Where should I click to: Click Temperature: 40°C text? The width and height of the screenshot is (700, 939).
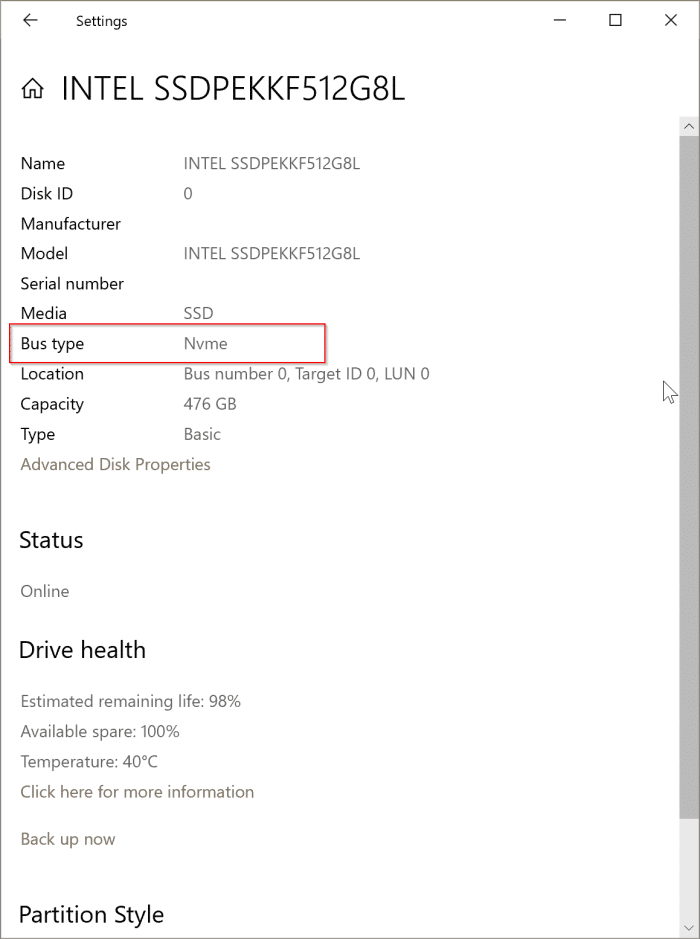89,762
